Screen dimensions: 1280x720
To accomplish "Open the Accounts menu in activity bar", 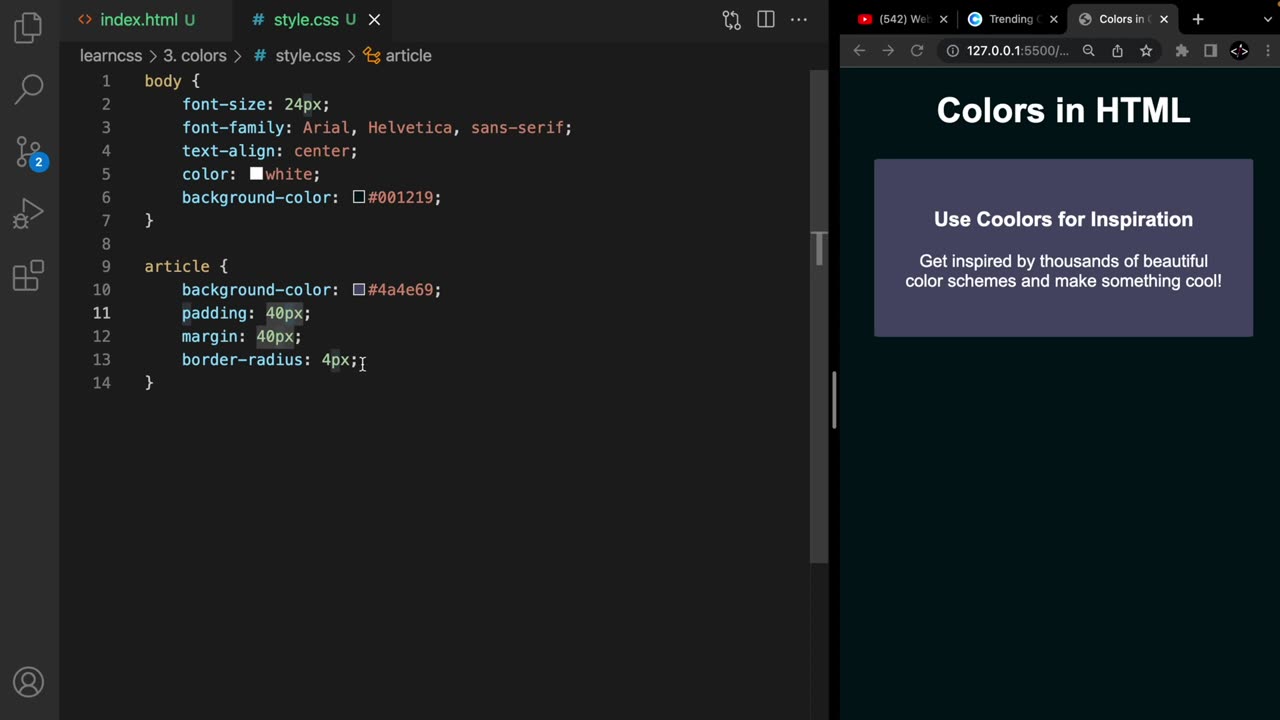I will click(x=29, y=683).
